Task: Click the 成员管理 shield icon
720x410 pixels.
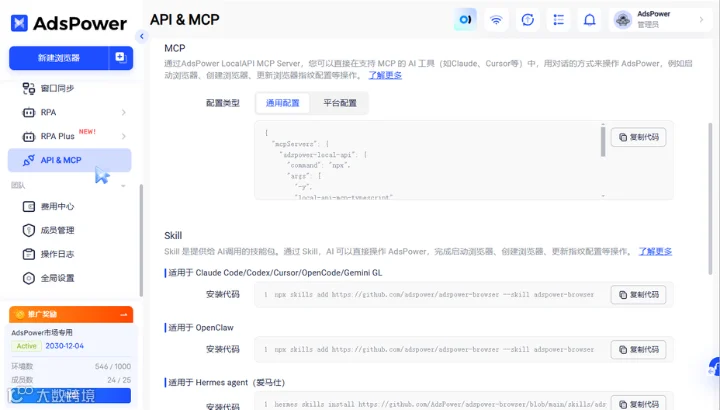Action: click(28, 230)
